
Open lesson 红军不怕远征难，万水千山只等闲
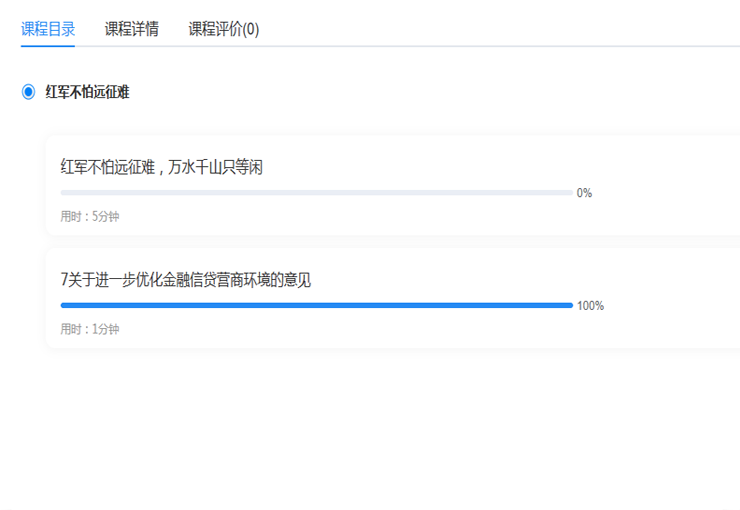[x=161, y=167]
